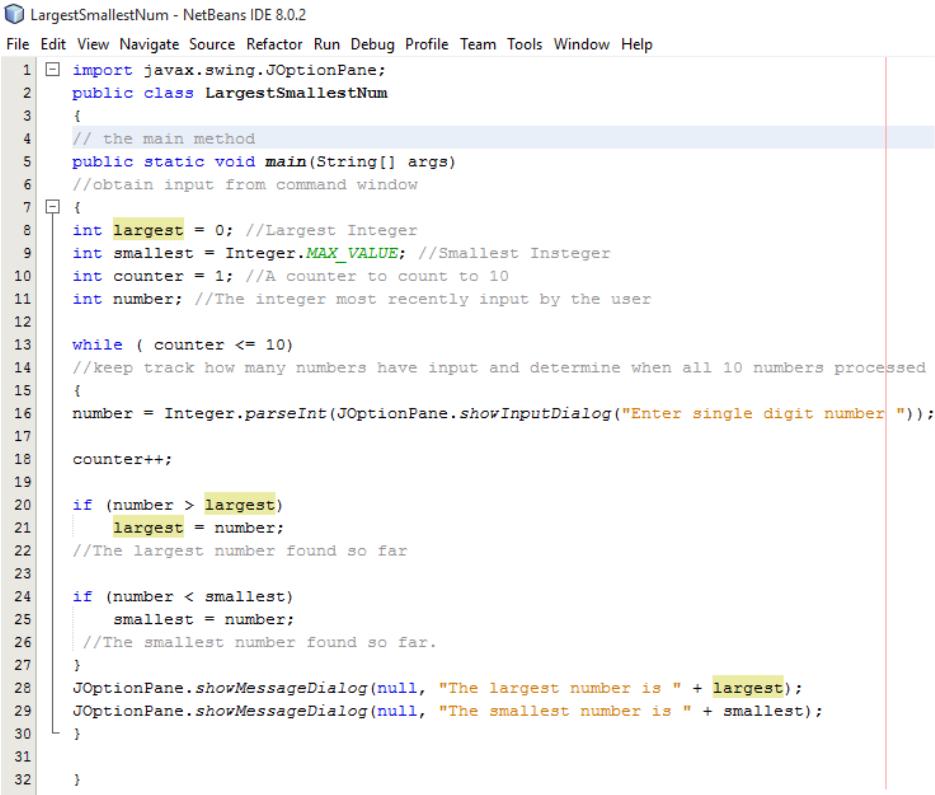This screenshot has height=795, width=935.
Task: Click the '// the main method' comment
Action: (163, 139)
